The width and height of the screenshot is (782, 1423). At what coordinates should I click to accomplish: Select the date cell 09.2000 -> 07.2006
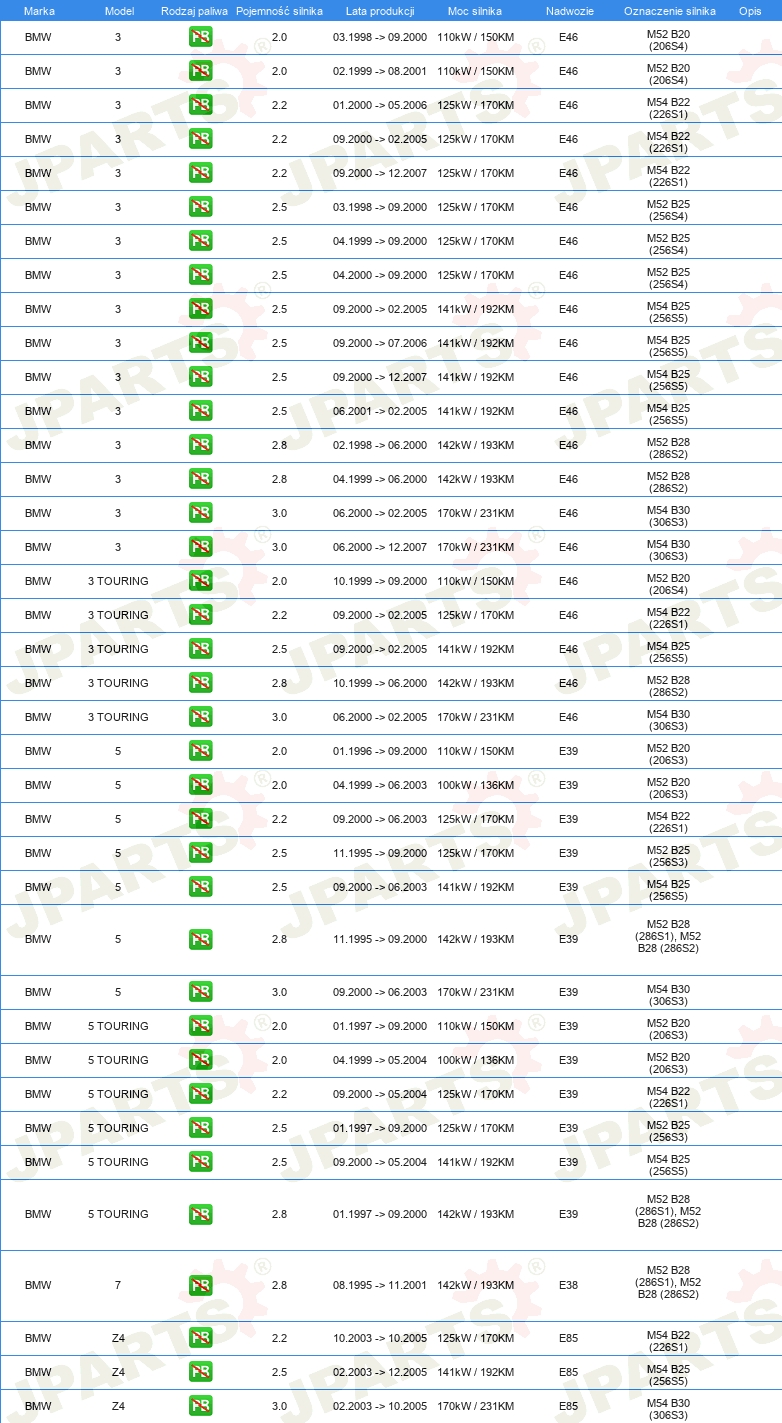point(380,343)
